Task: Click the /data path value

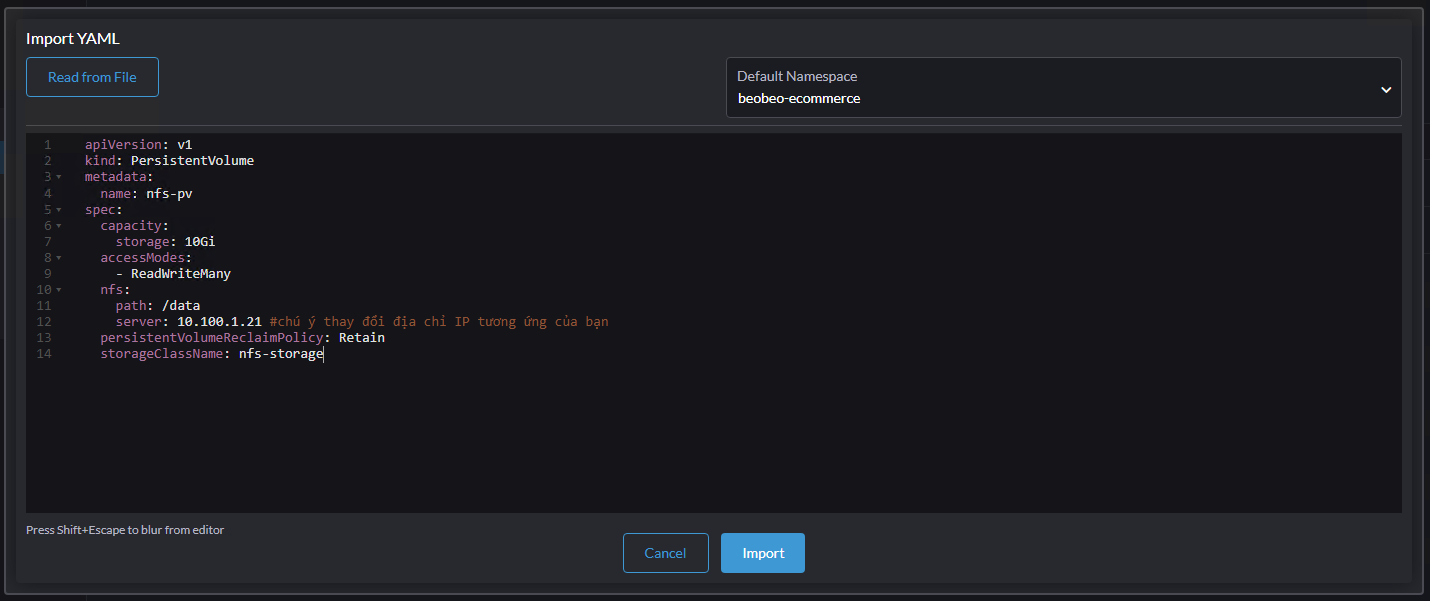Action: click(x=181, y=305)
